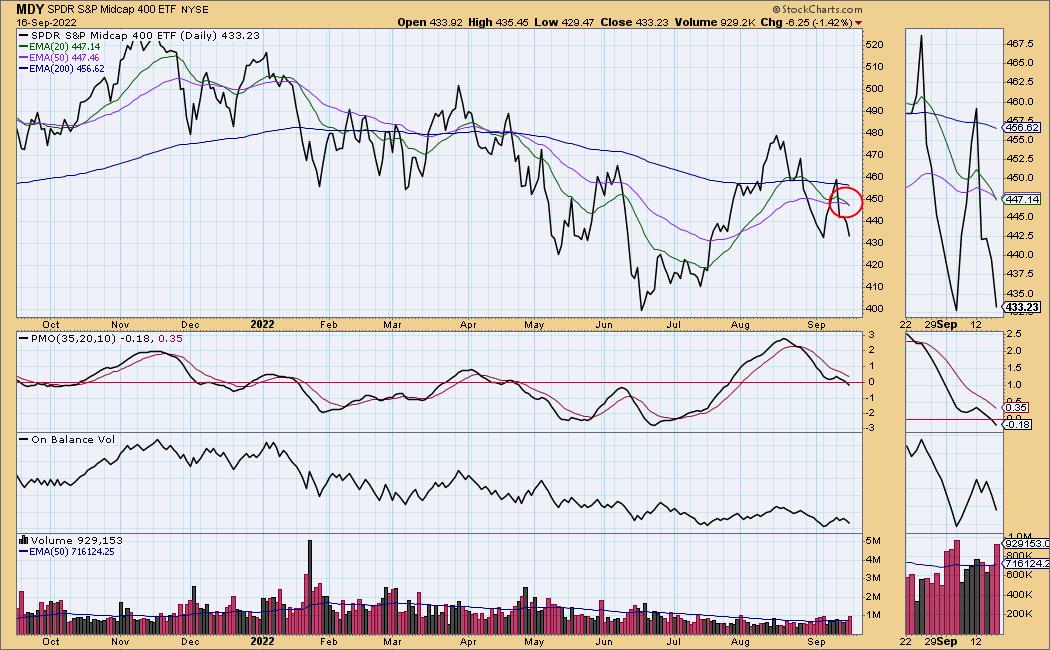
Task: Click the Volume 929.2K value in header
Action: [x=715, y=22]
